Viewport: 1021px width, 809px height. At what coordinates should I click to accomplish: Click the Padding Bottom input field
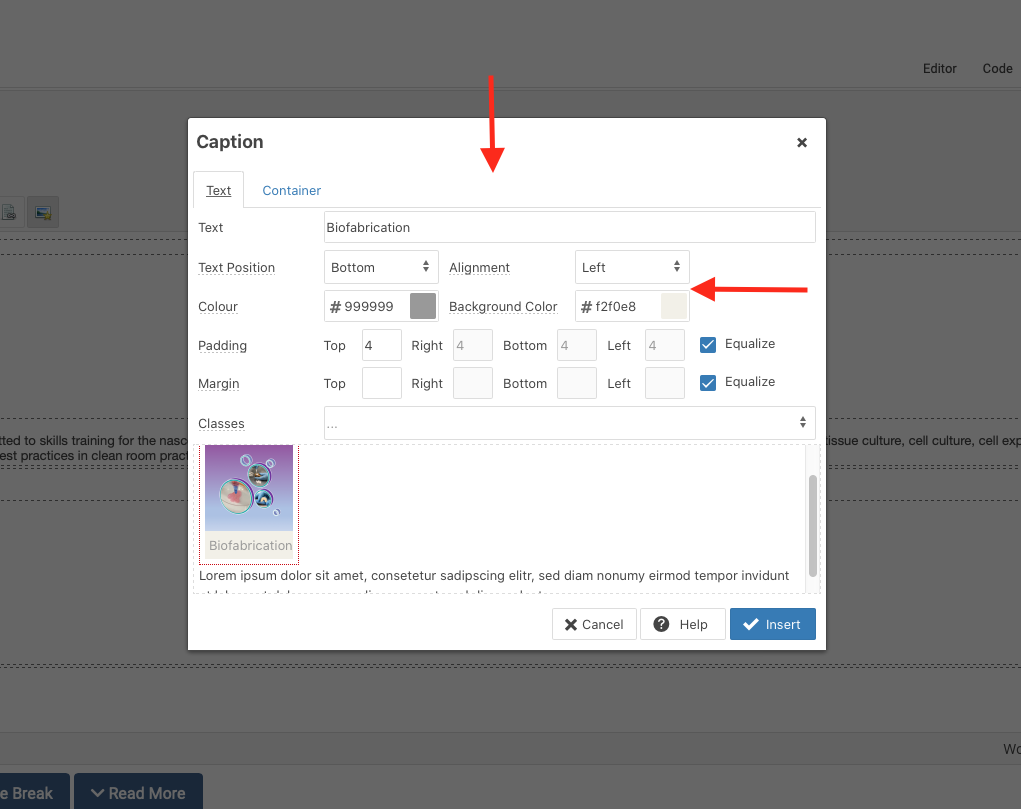point(577,345)
